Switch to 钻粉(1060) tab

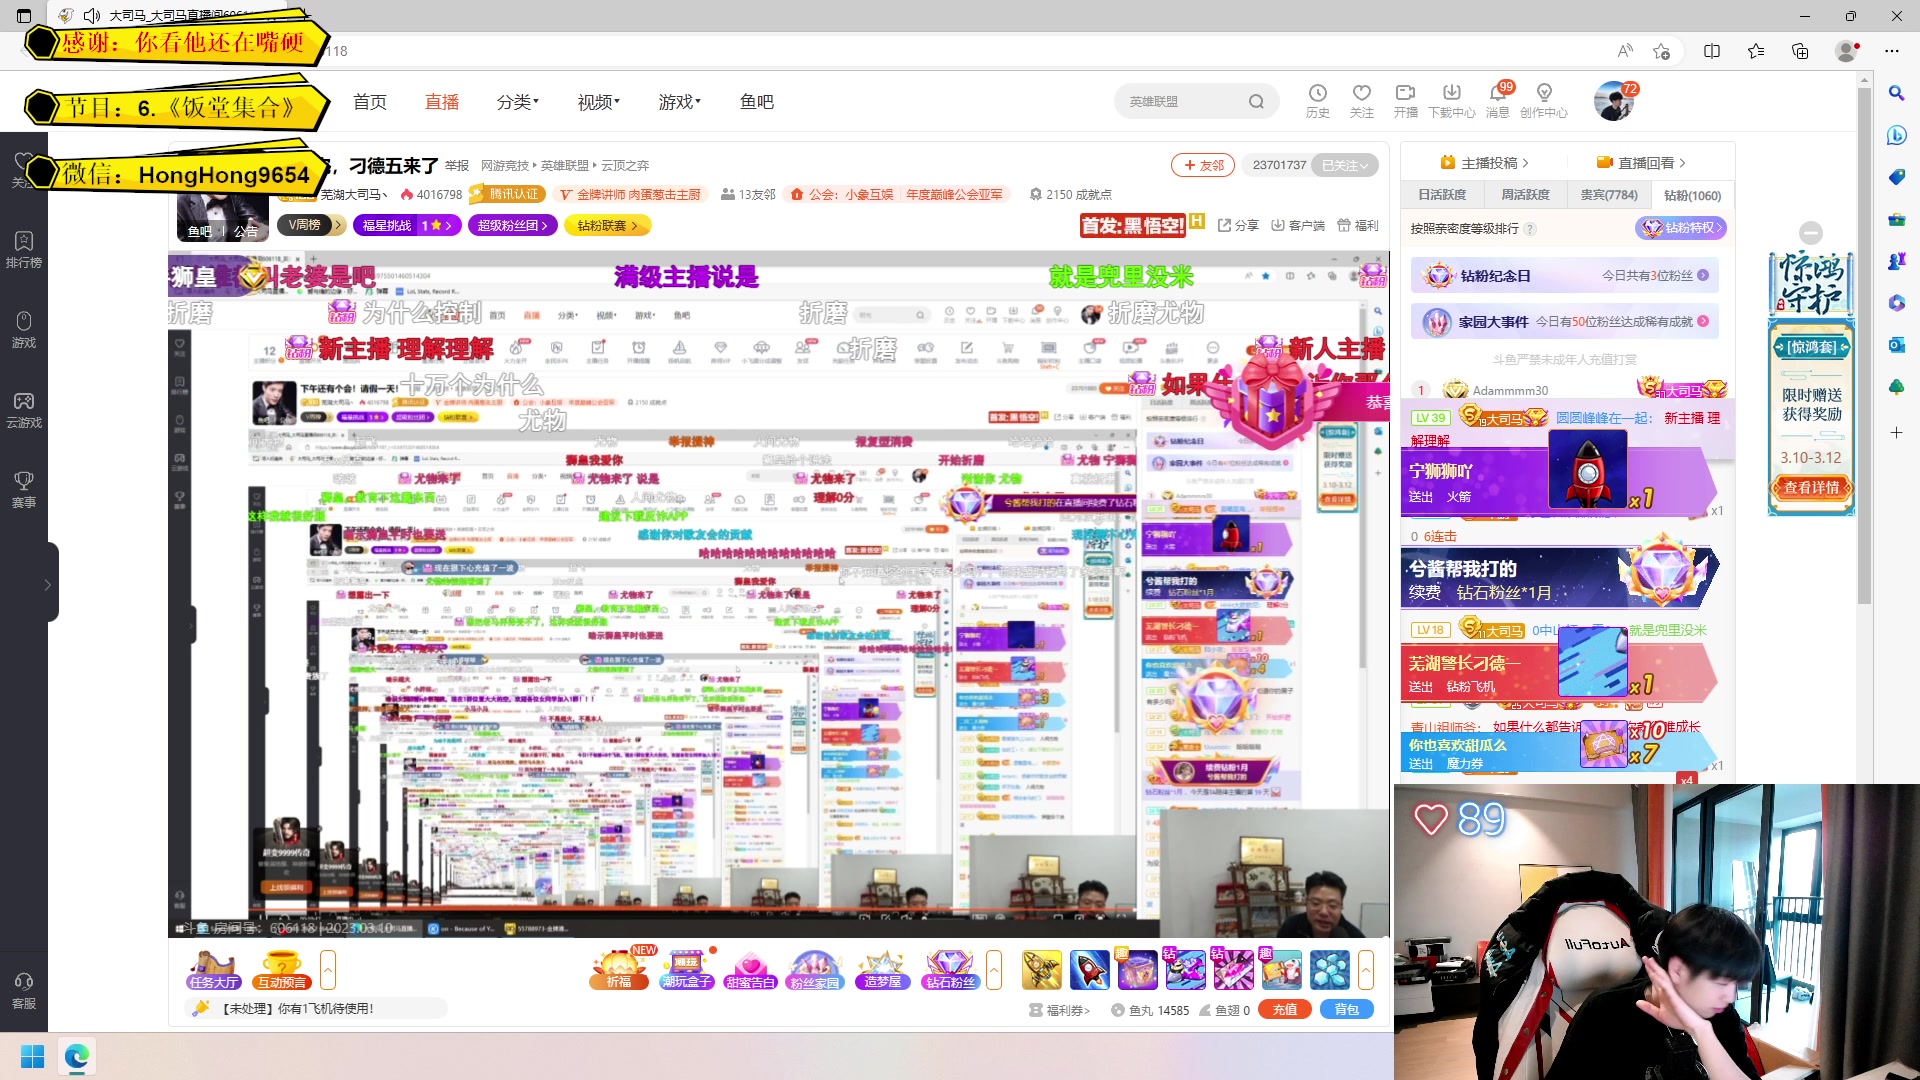(x=1693, y=195)
